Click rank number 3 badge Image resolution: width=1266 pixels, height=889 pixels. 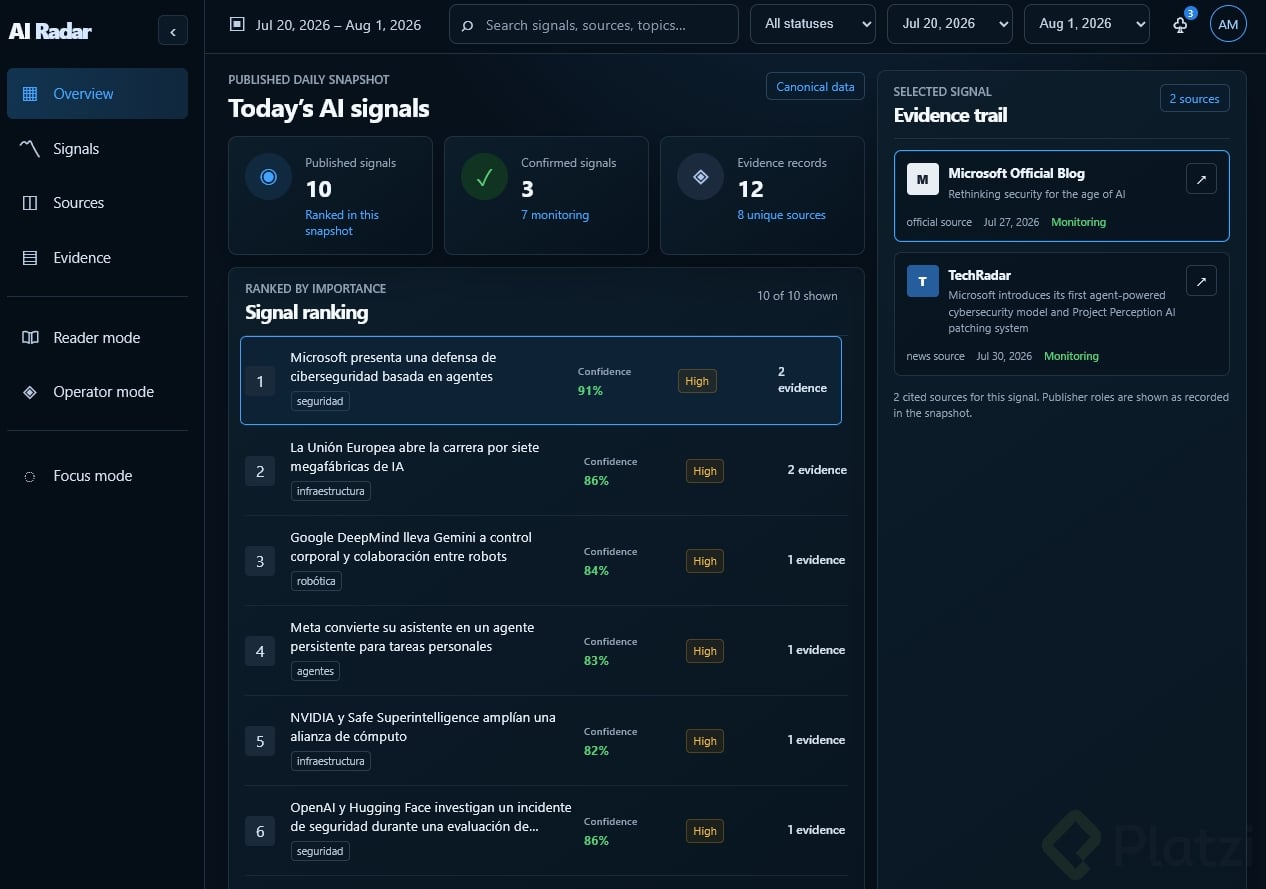[260, 561]
